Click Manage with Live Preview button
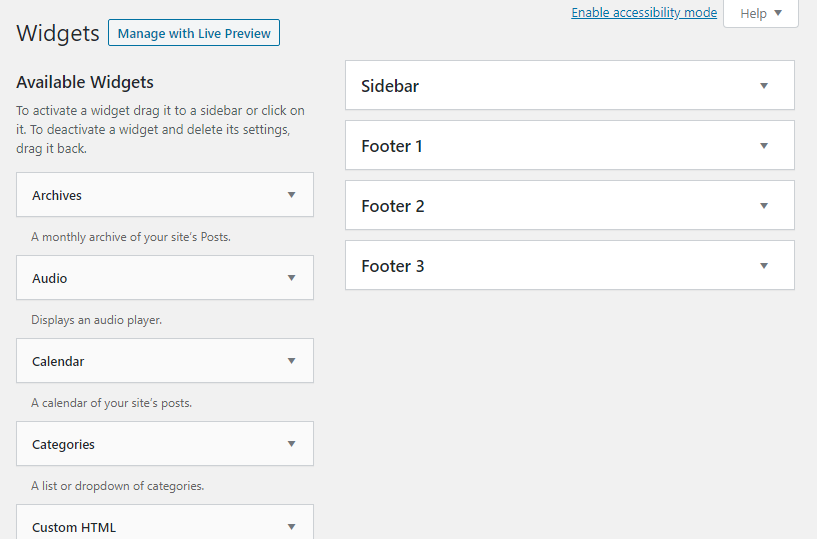 coord(194,33)
